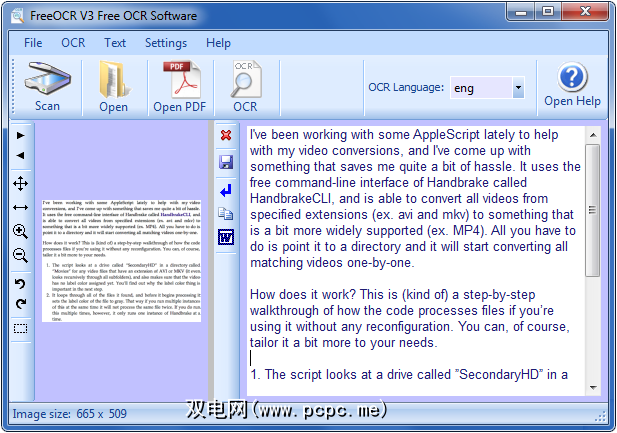The height and width of the screenshot is (433, 617).
Task: Minimize the FreeOCR window
Action: (521, 11)
